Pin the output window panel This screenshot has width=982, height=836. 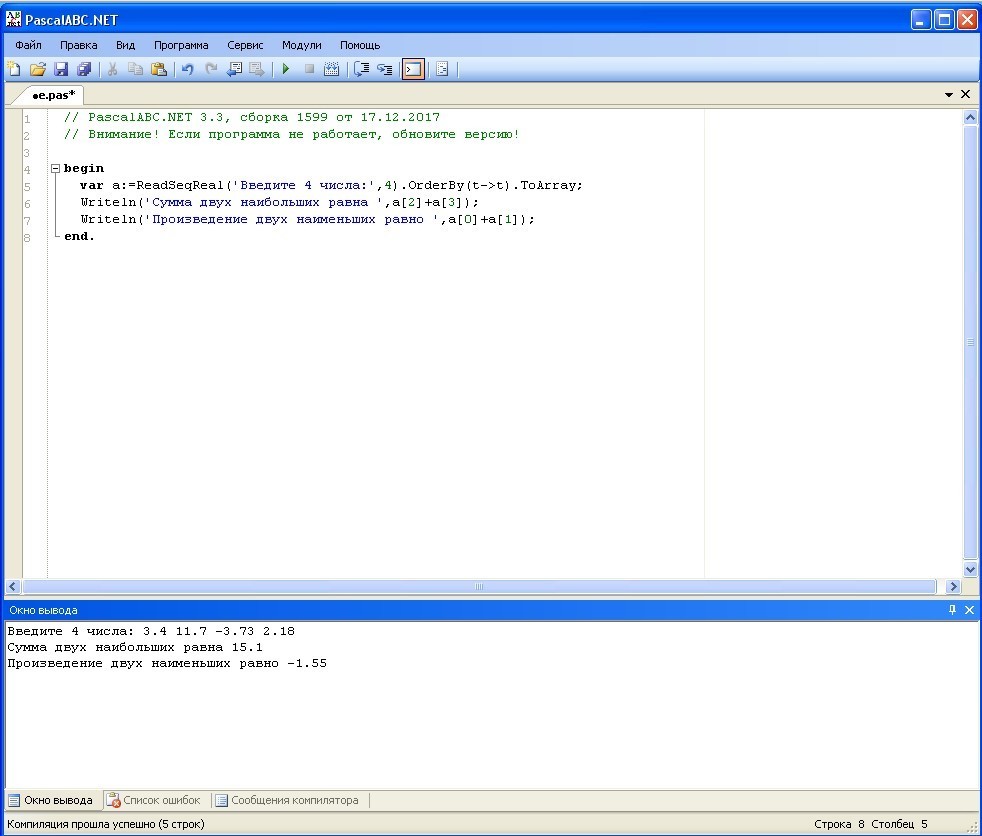tap(952, 609)
